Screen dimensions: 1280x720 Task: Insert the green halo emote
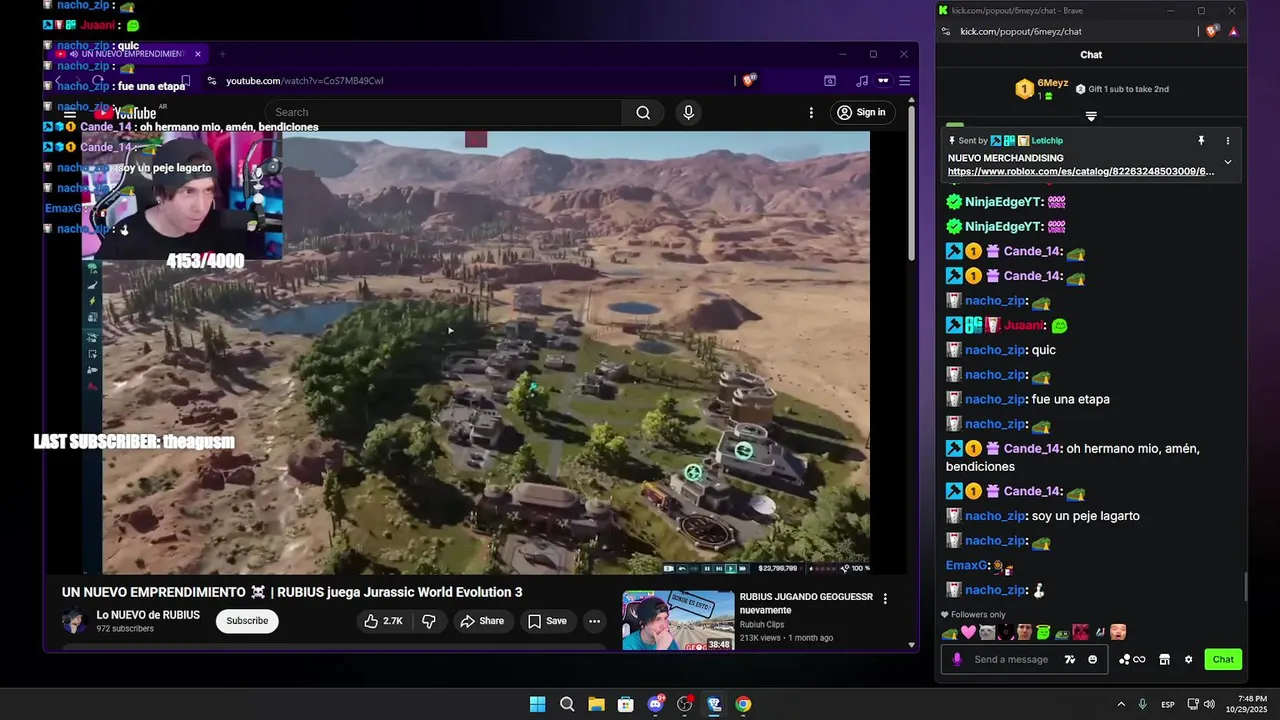coord(1043,632)
